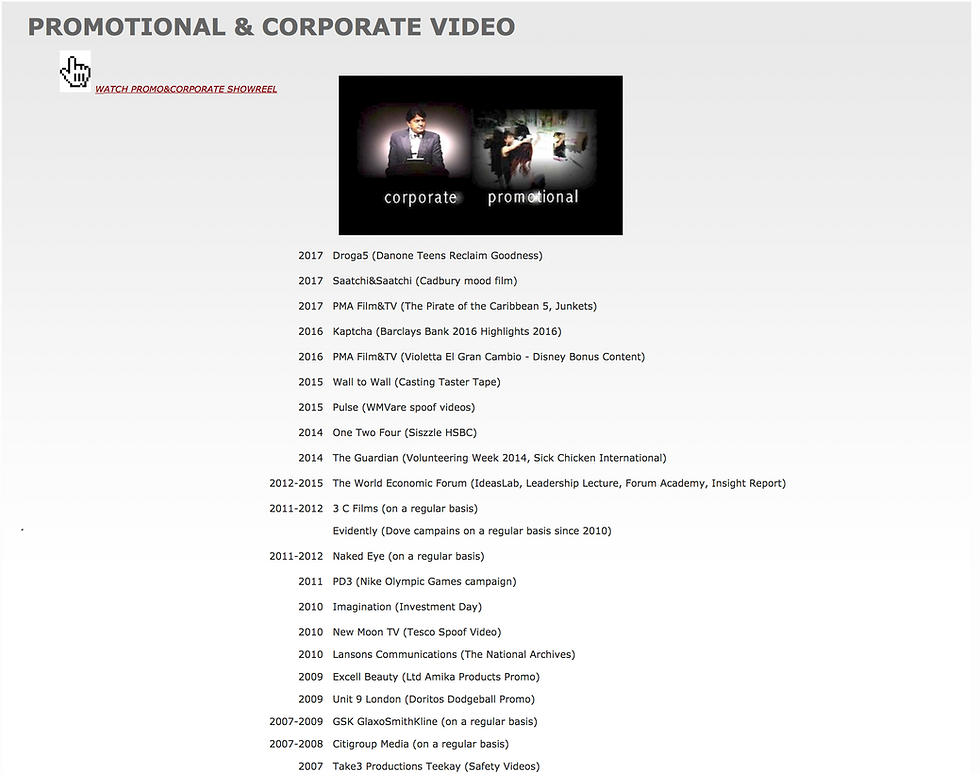This screenshot has width=980, height=774.
Task: Click the pointing hand cursor icon
Action: click(75, 71)
